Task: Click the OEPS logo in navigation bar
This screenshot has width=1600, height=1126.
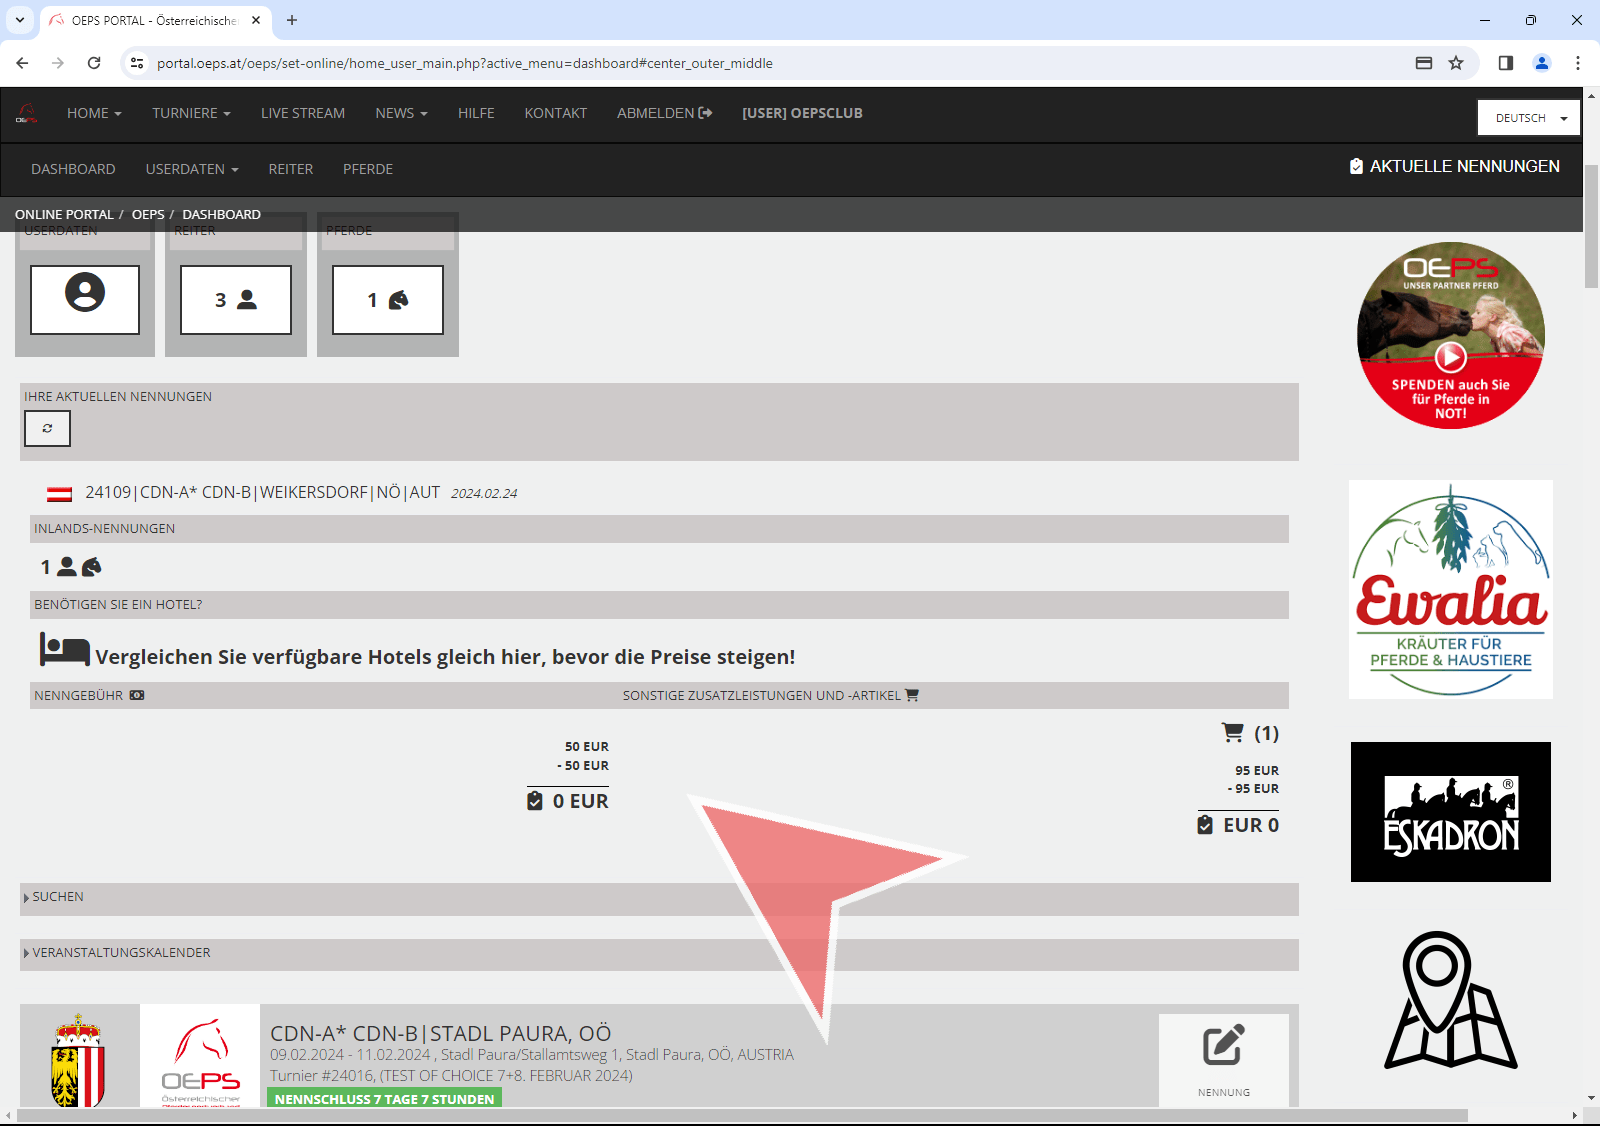Action: [27, 114]
